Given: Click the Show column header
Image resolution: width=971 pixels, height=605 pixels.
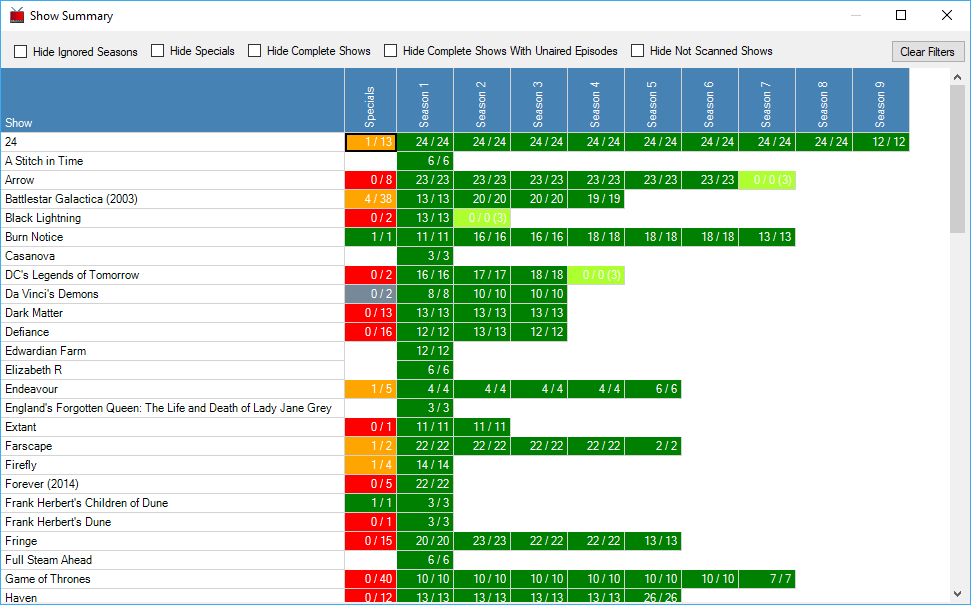Looking at the screenshot, I should coord(173,100).
